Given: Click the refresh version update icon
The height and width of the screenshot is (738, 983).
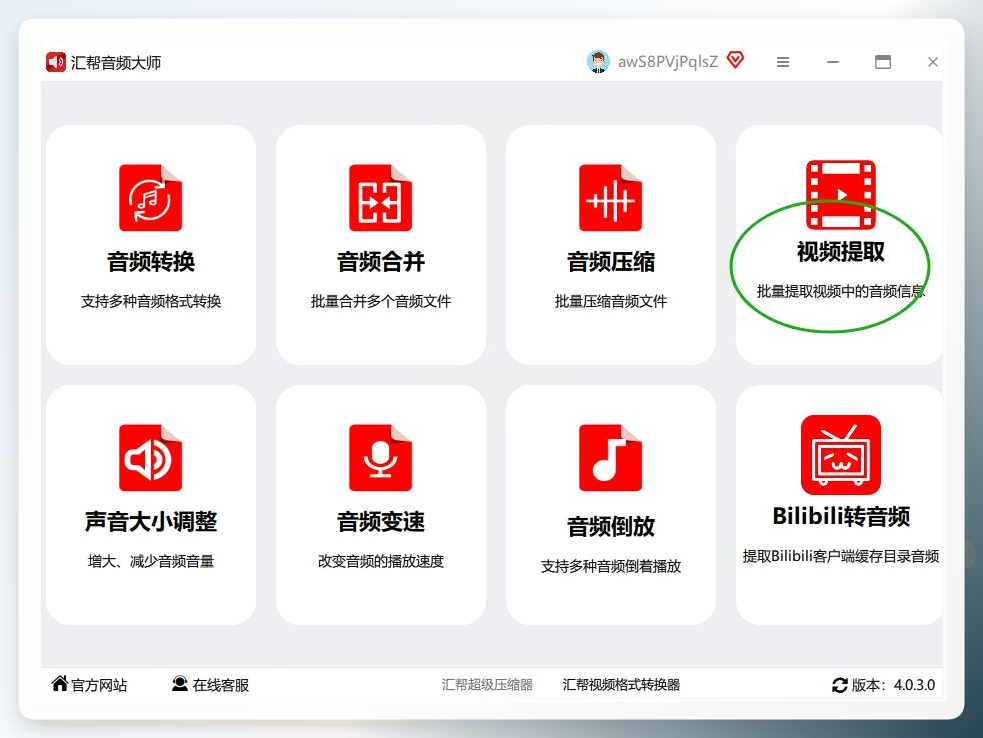Looking at the screenshot, I should pos(839,685).
